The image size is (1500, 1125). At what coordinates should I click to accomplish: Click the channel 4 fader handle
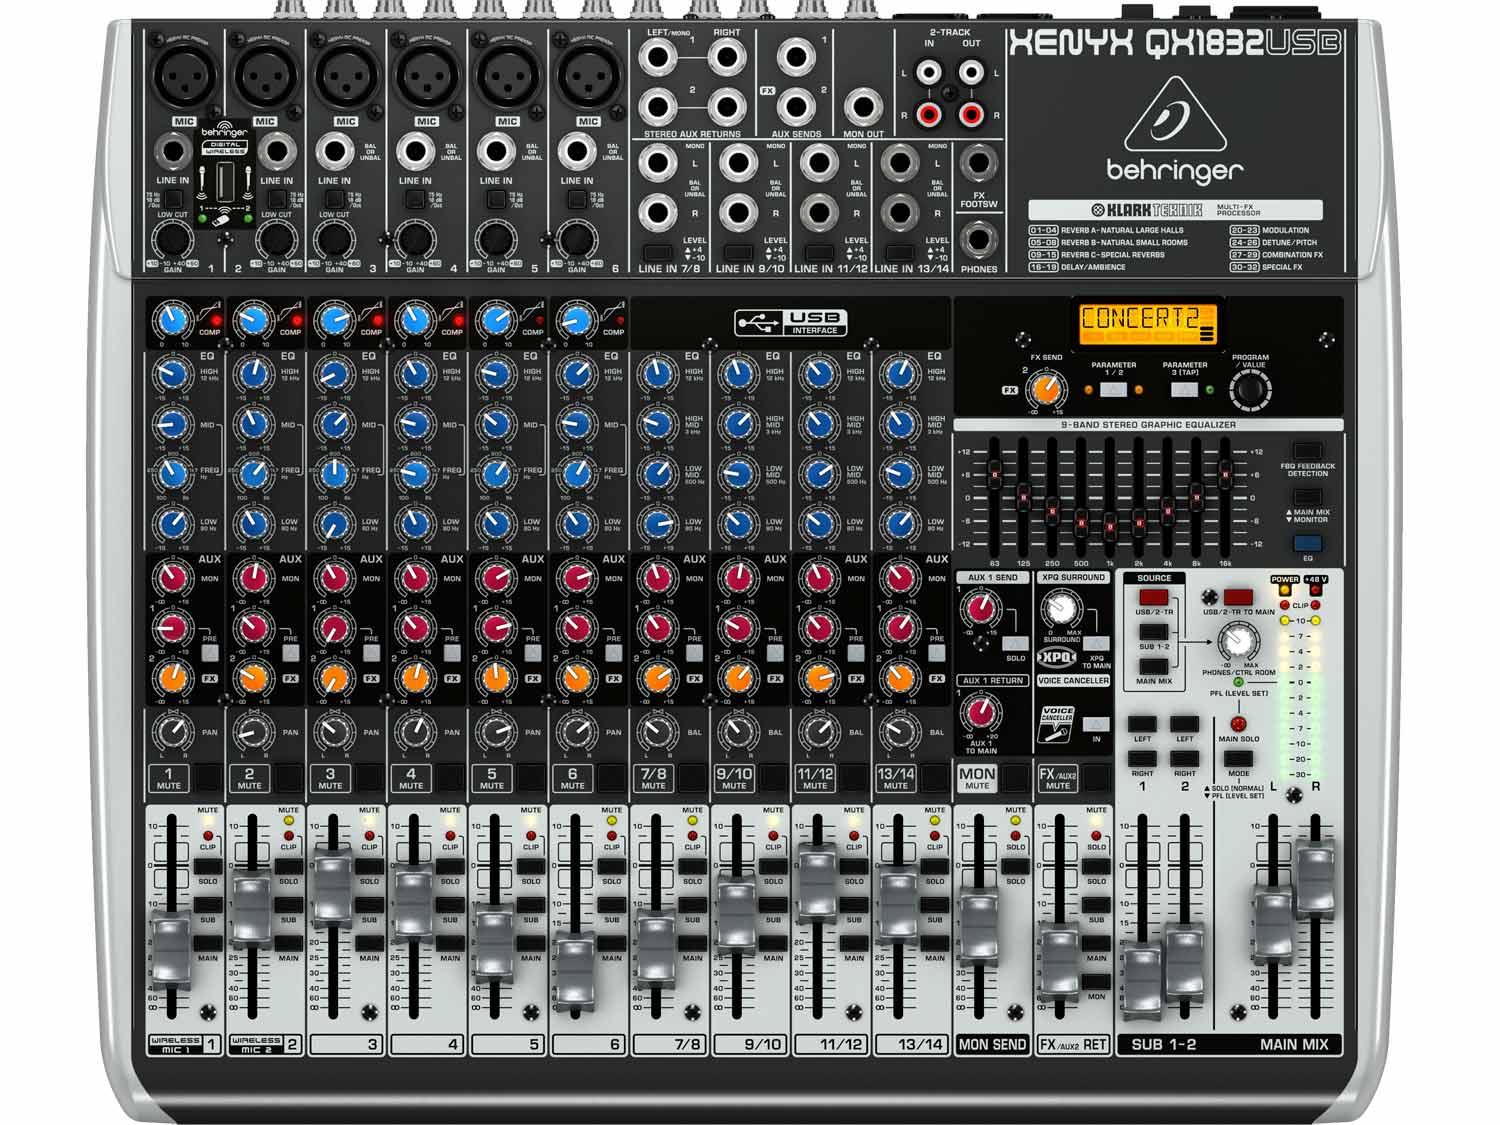pyautogui.click(x=411, y=901)
